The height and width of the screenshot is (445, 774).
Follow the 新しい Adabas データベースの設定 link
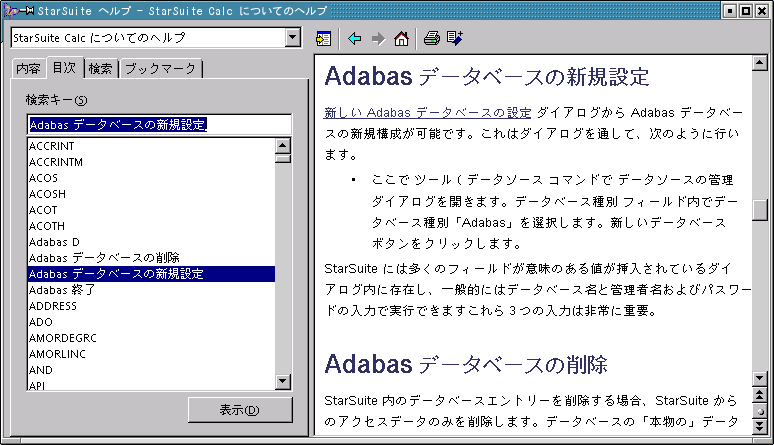[427, 113]
